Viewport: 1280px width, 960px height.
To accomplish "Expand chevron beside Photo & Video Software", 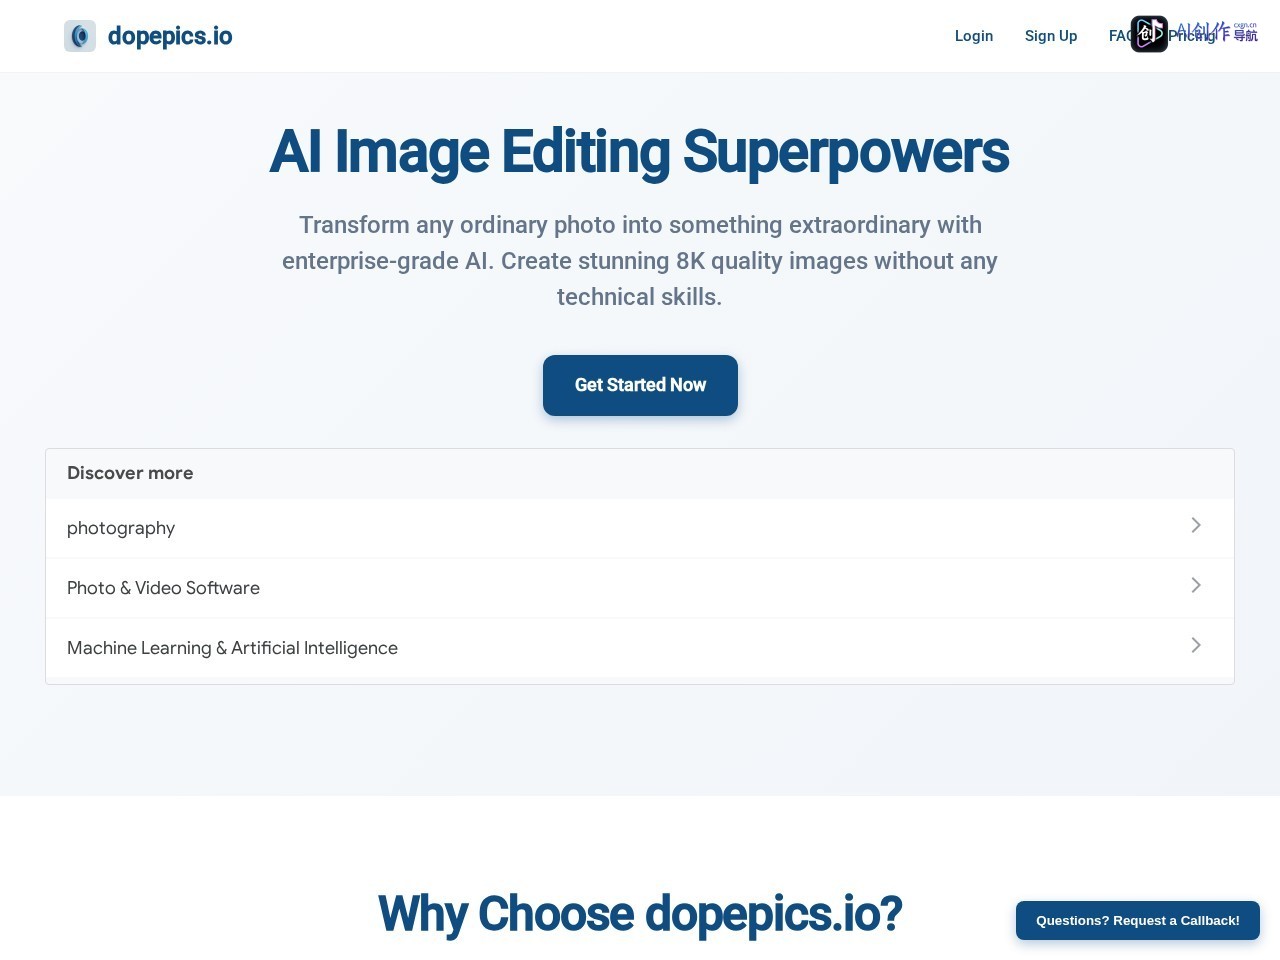I will 1196,585.
